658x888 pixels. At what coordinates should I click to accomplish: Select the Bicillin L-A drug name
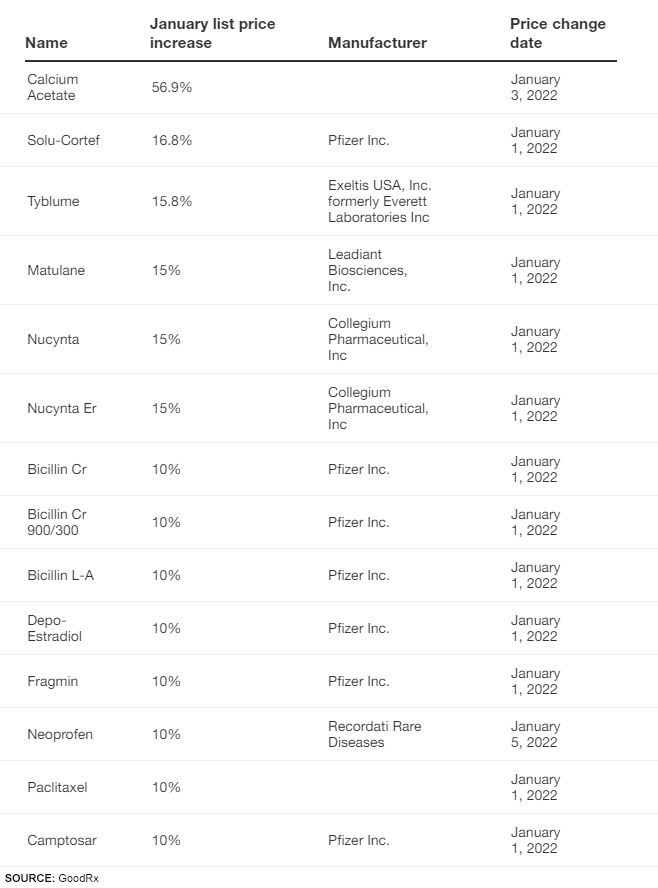[62, 575]
